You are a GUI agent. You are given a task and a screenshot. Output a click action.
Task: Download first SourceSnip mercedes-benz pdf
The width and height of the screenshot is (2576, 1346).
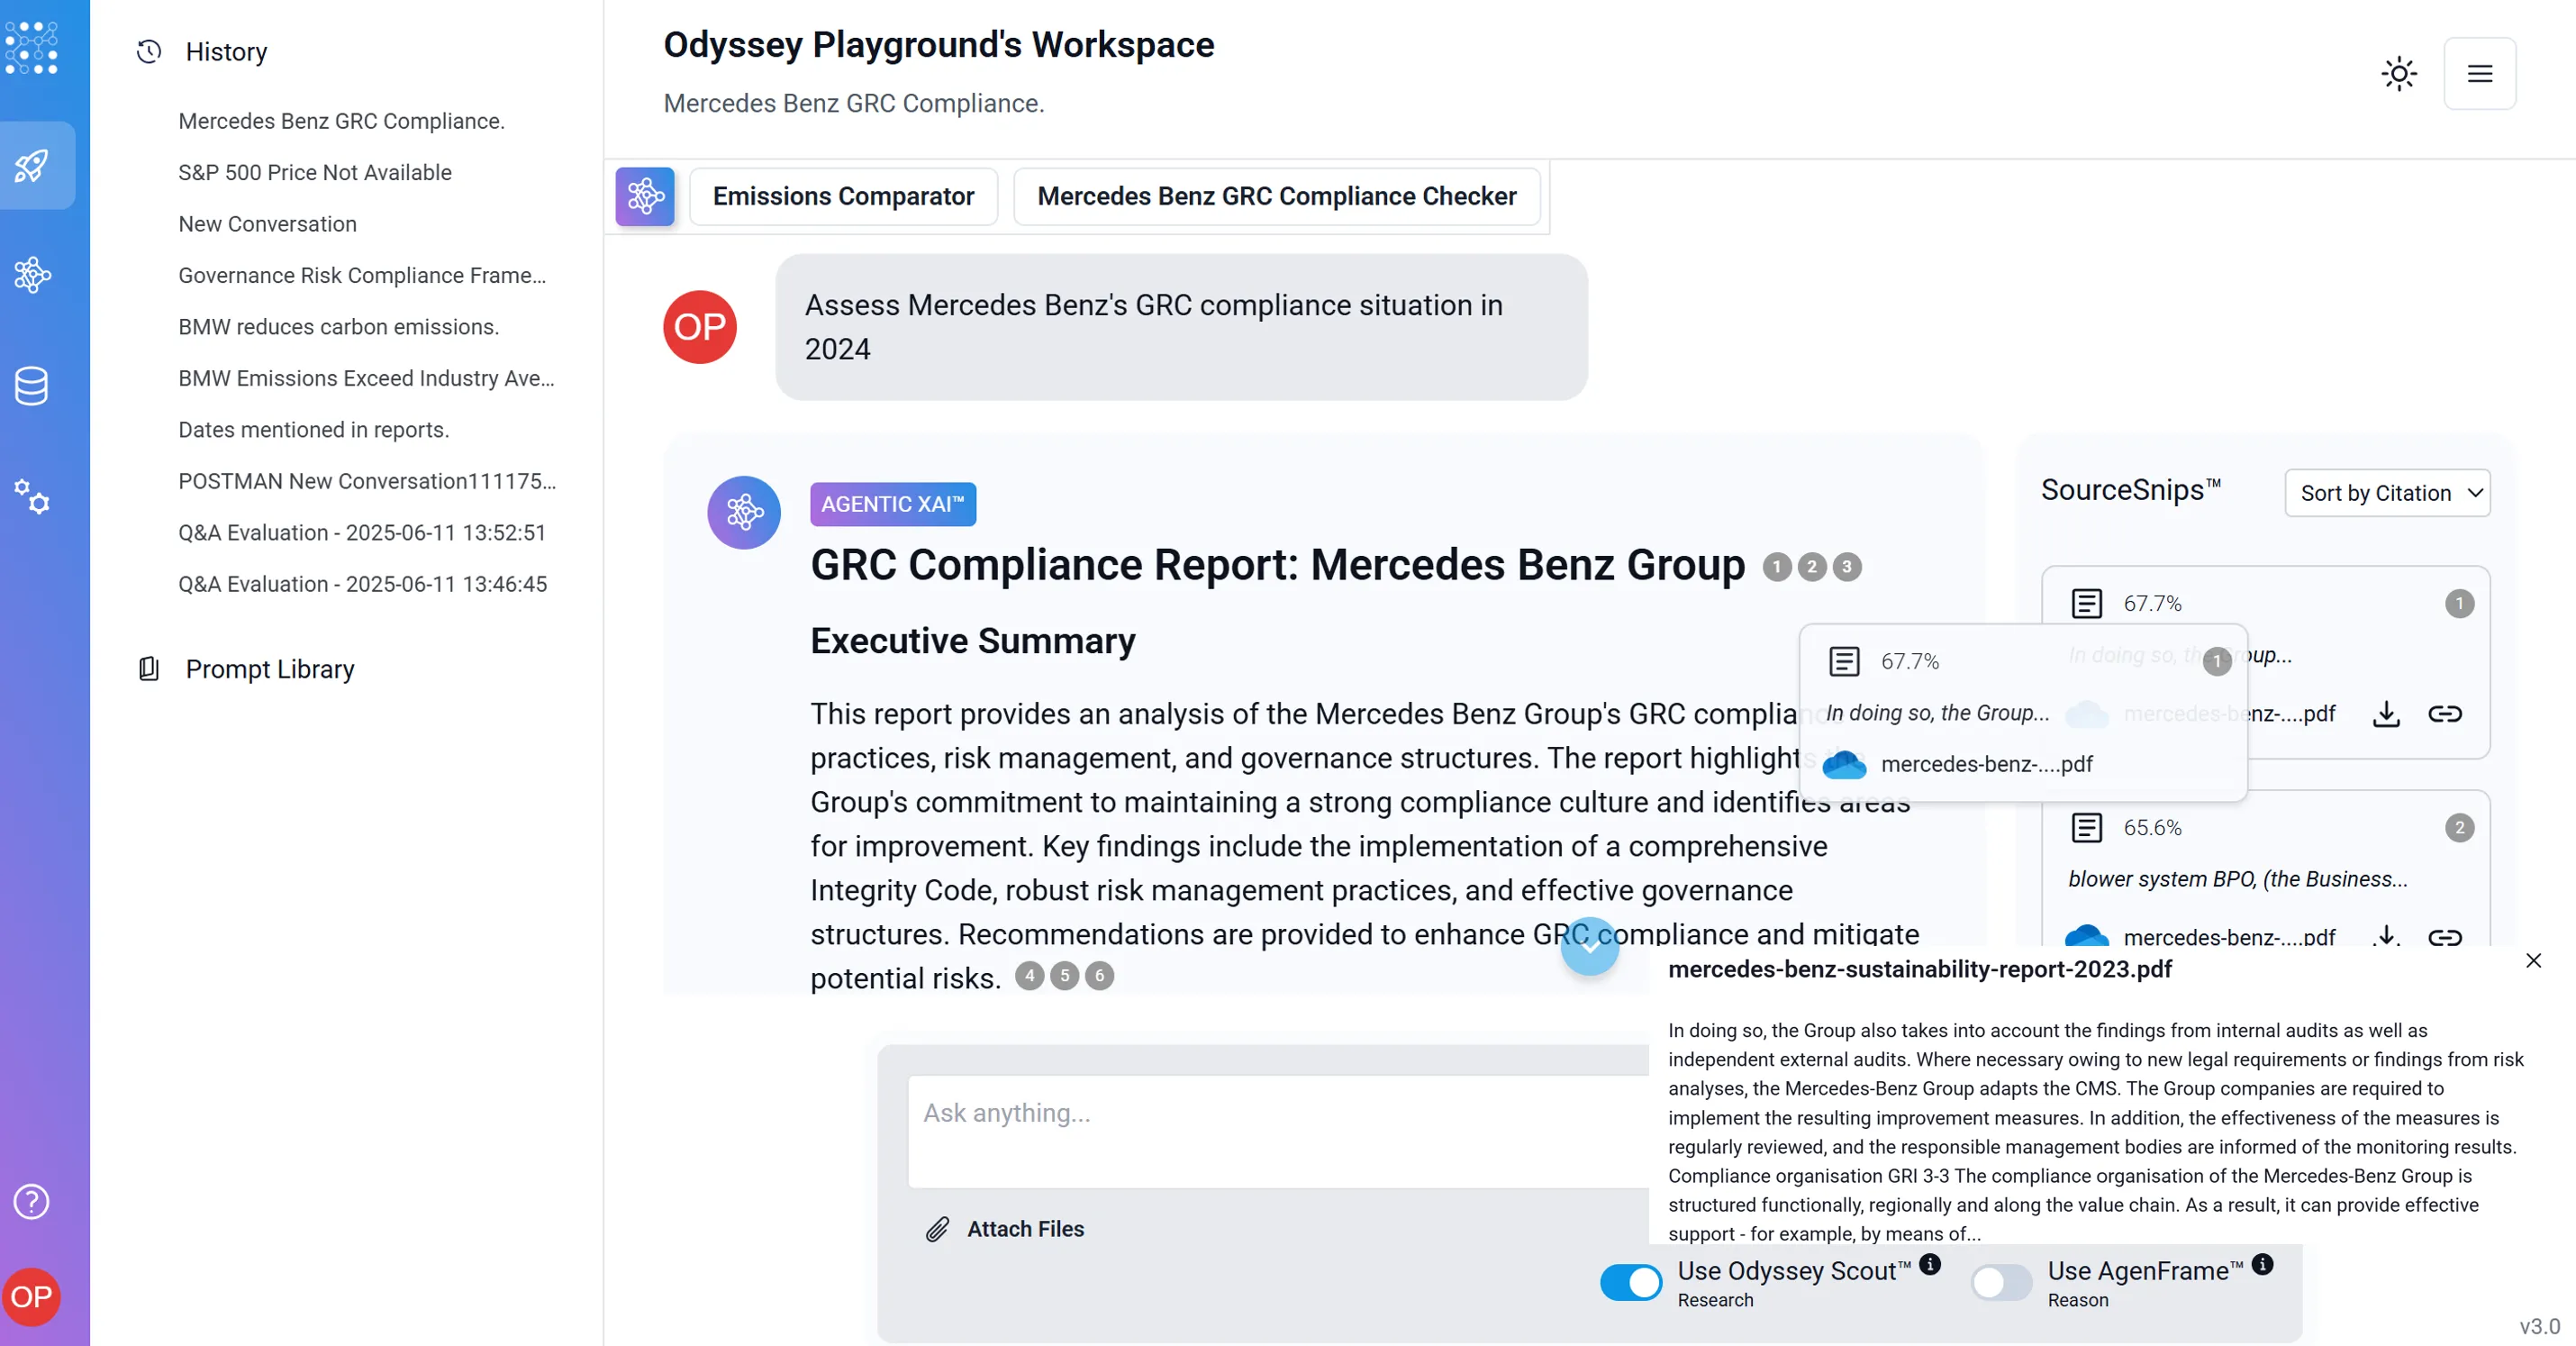pyautogui.click(x=2386, y=714)
